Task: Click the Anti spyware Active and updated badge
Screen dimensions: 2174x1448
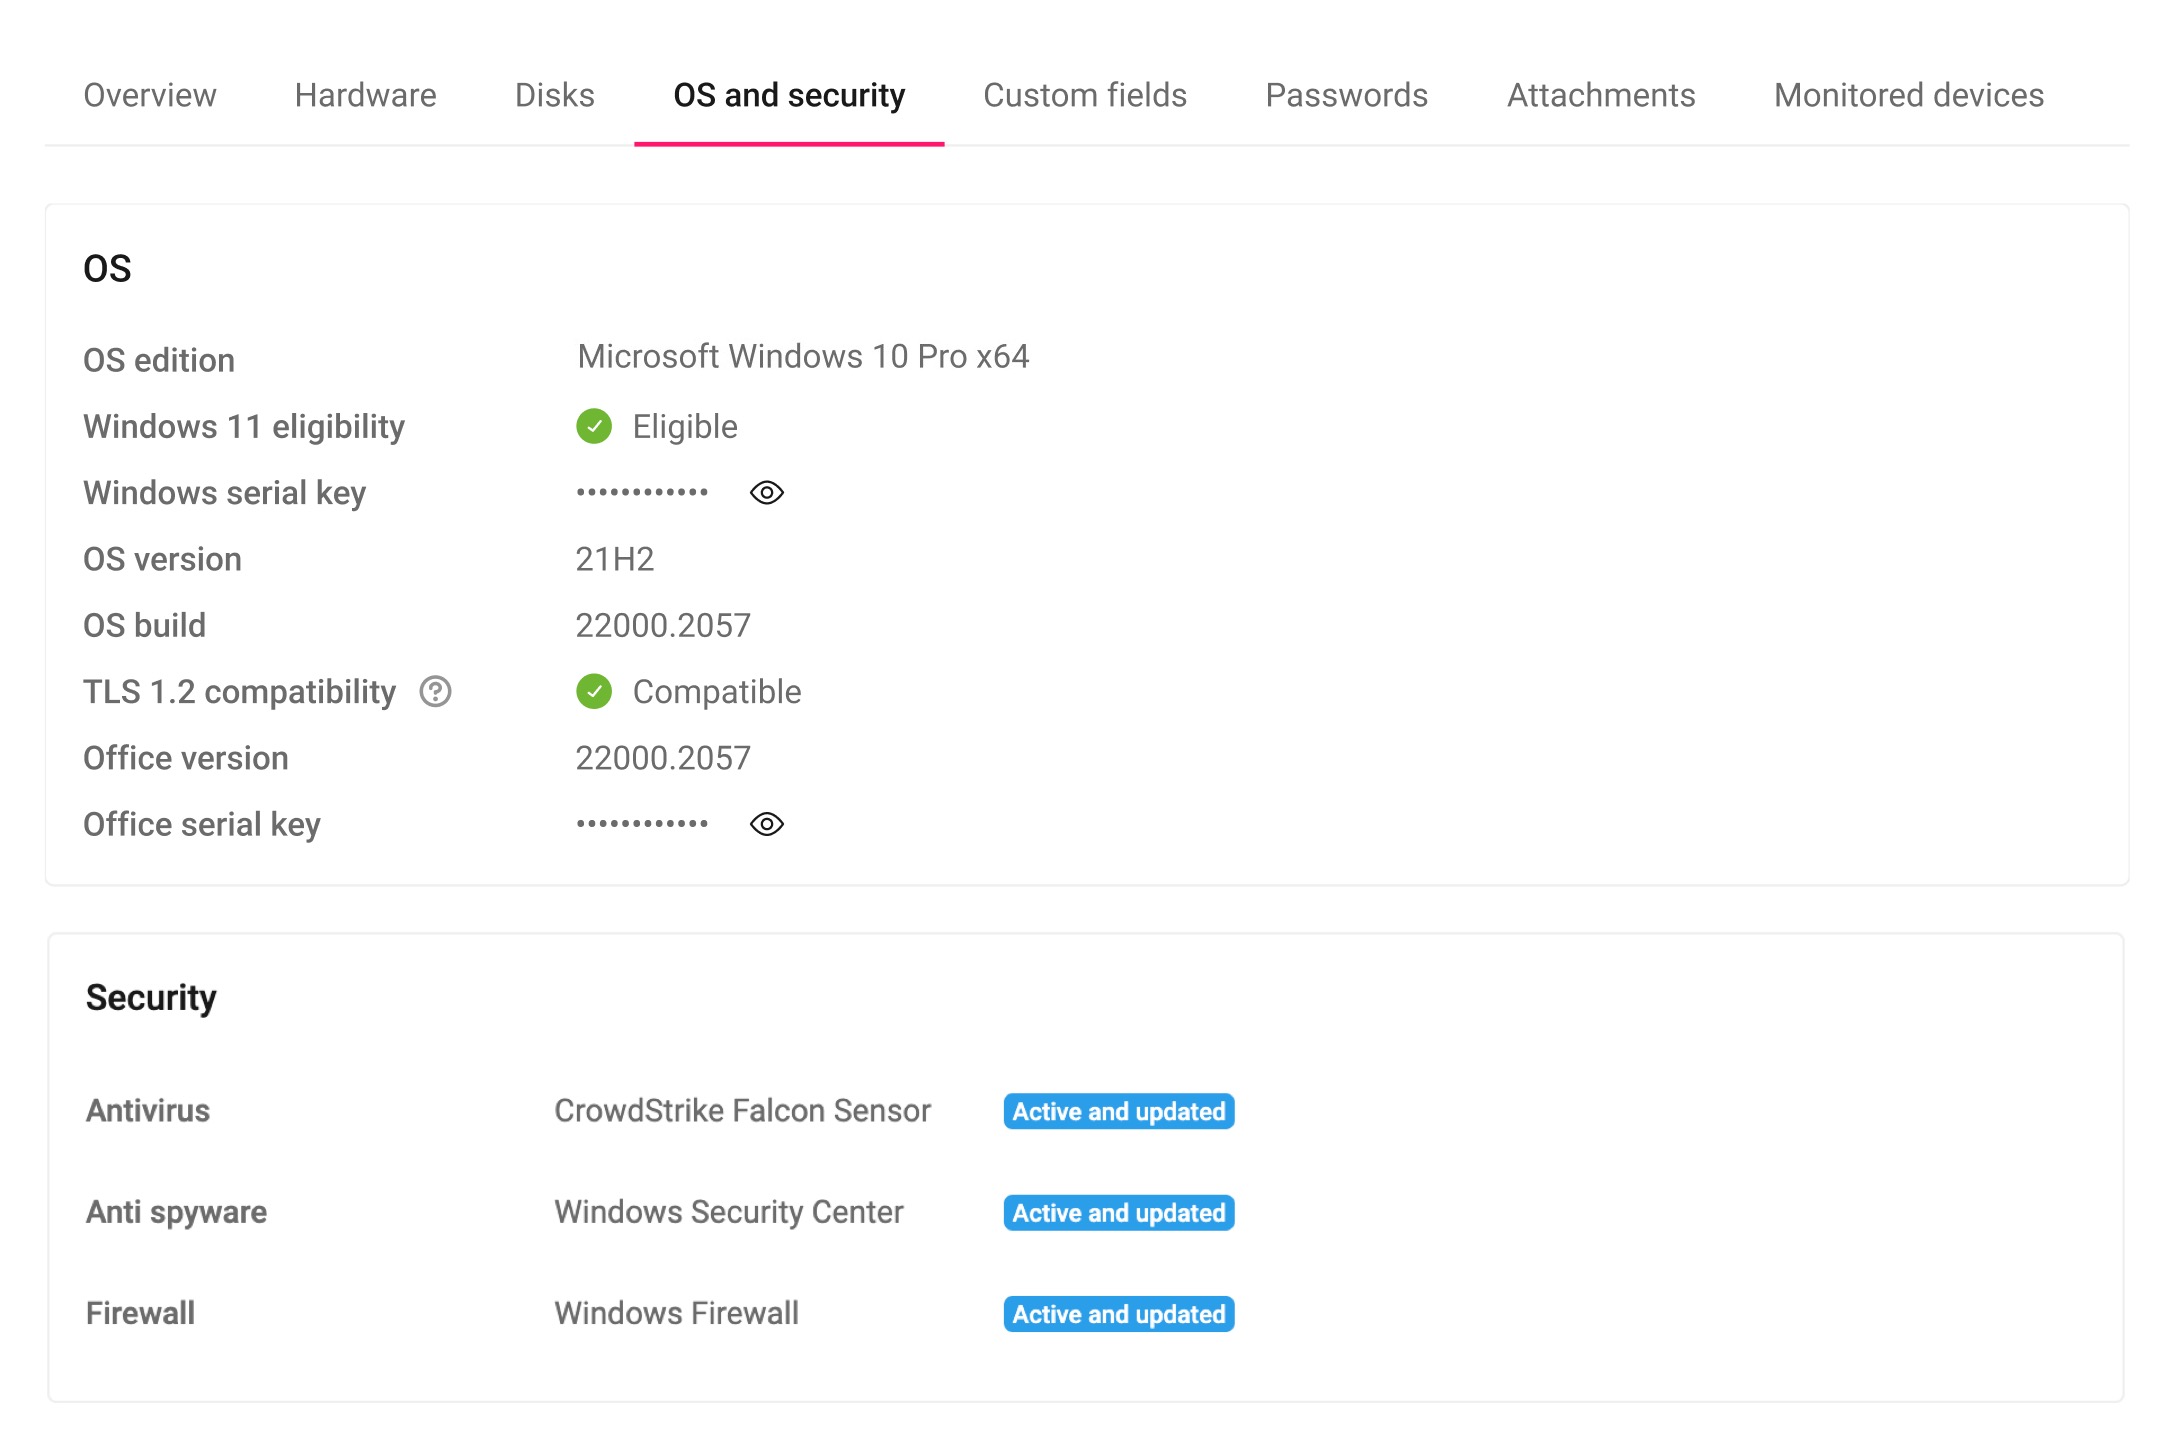Action: click(1117, 1212)
